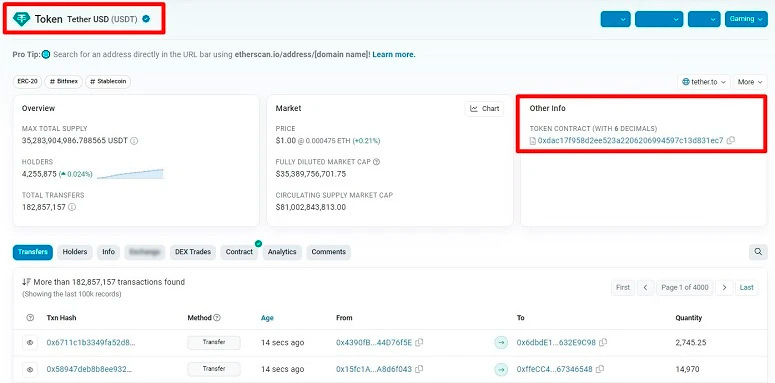This screenshot has height=383, width=775.
Task: Copy From address 0x4390fB...44D76f5E
Action: [x=419, y=342]
